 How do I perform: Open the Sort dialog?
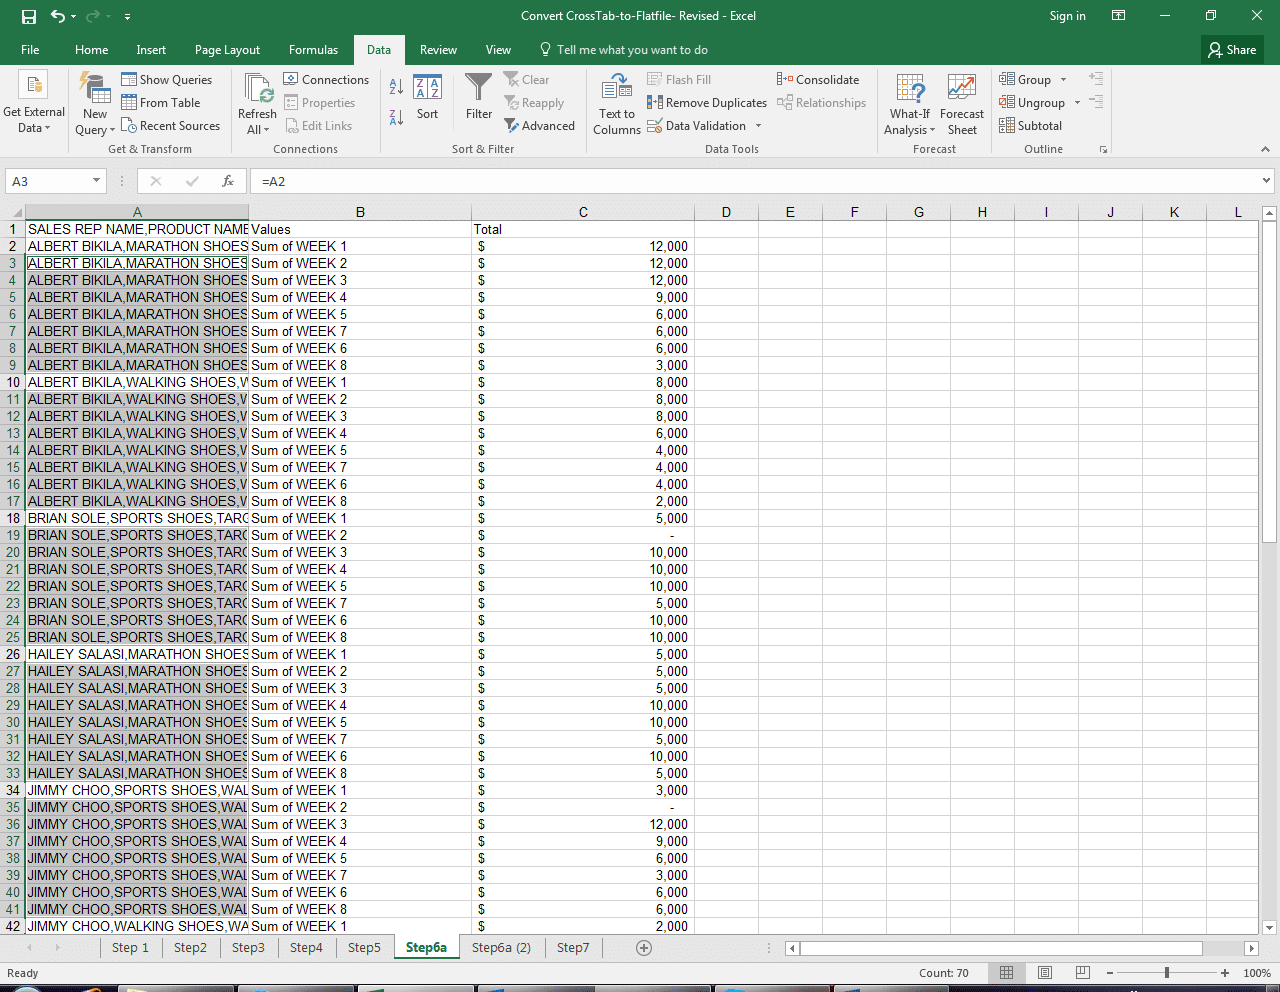click(x=427, y=97)
